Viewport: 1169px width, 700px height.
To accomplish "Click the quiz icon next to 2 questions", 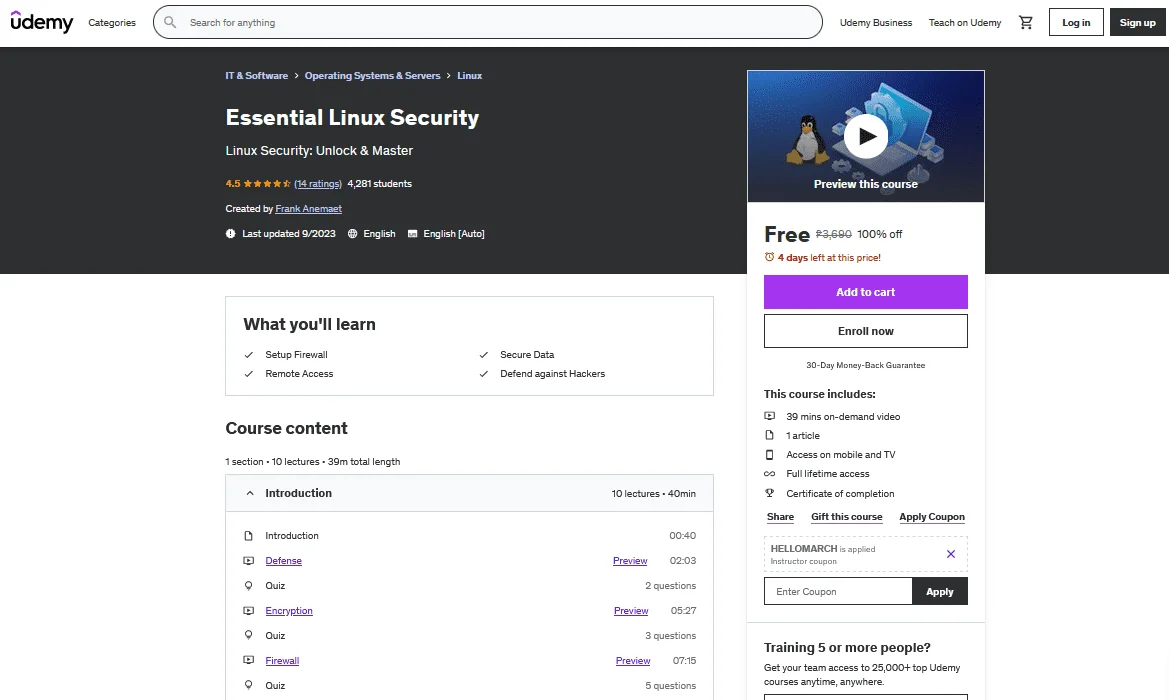I will (x=248, y=586).
